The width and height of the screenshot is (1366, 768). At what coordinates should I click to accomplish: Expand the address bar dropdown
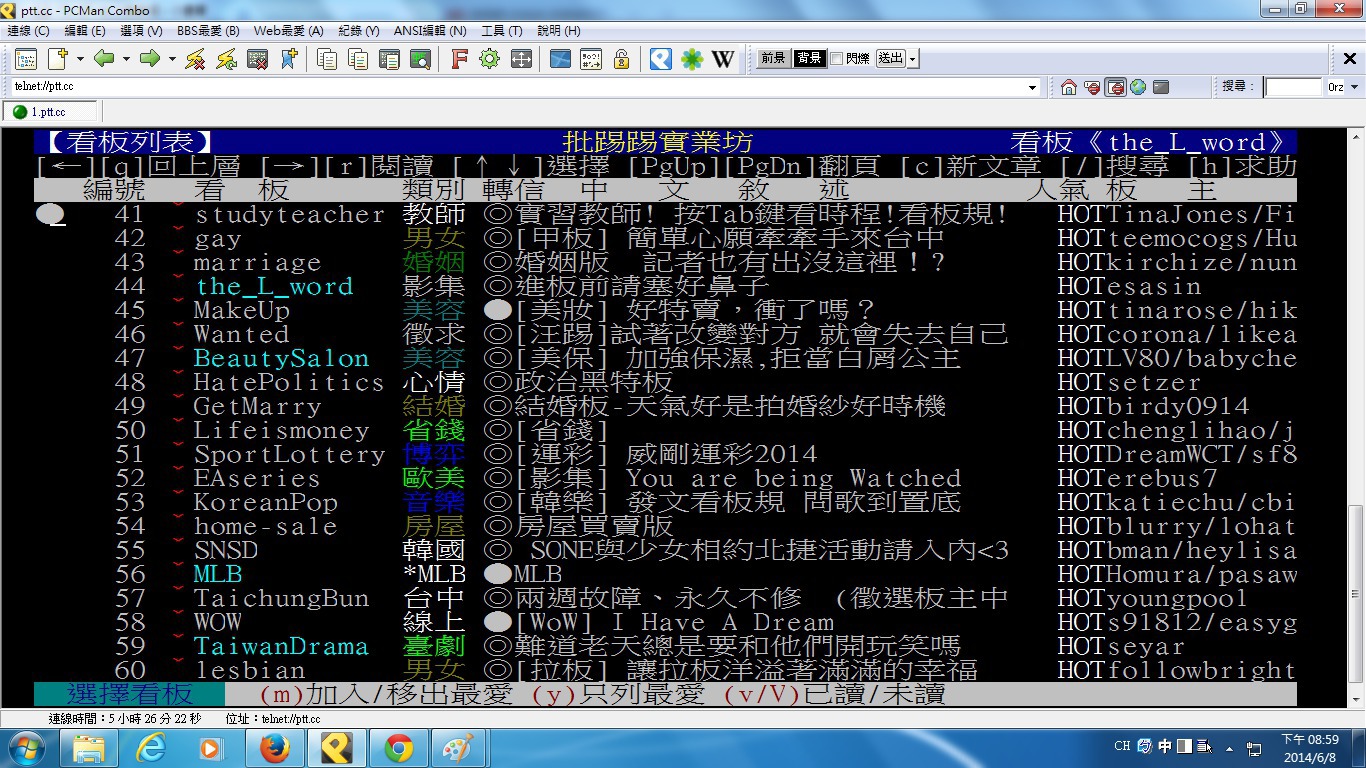(1033, 88)
